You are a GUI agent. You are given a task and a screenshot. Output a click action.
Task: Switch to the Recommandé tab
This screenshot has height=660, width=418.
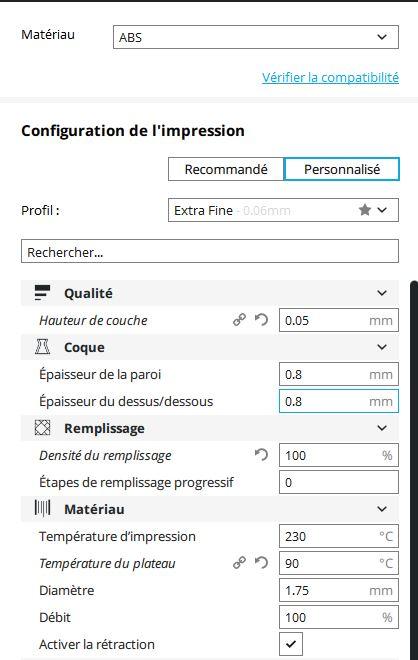point(226,169)
